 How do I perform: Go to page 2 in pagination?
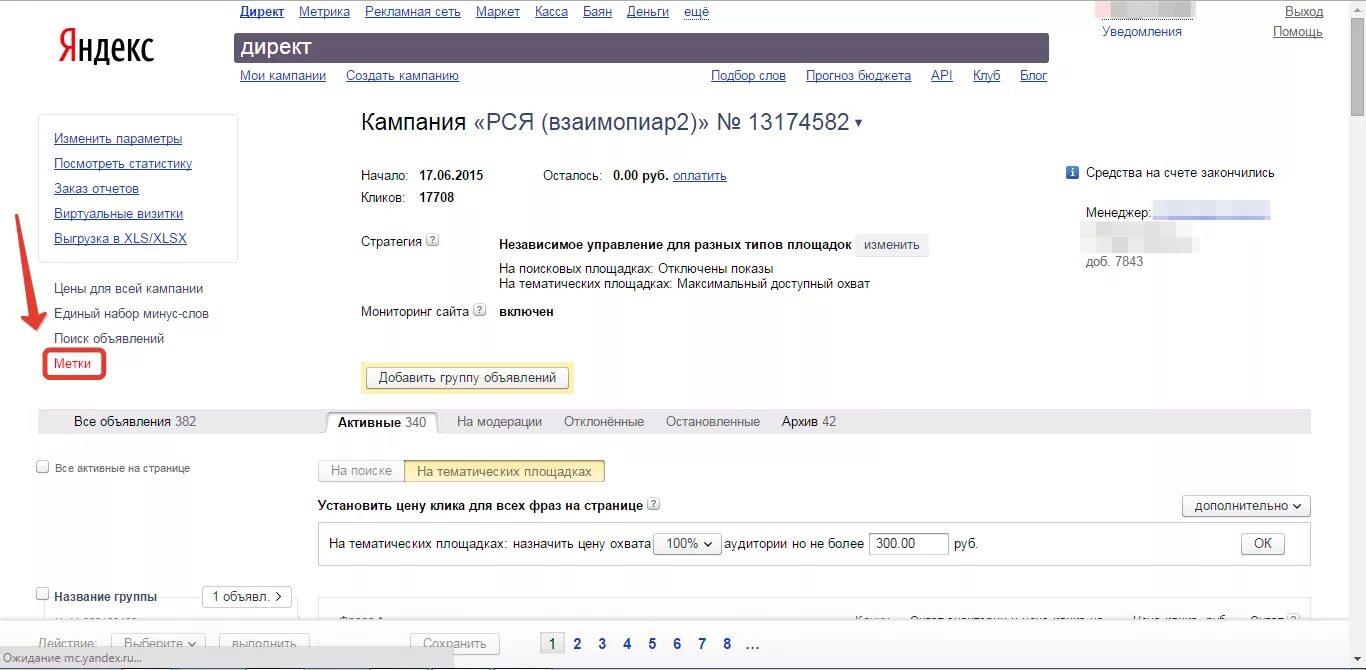click(x=577, y=644)
